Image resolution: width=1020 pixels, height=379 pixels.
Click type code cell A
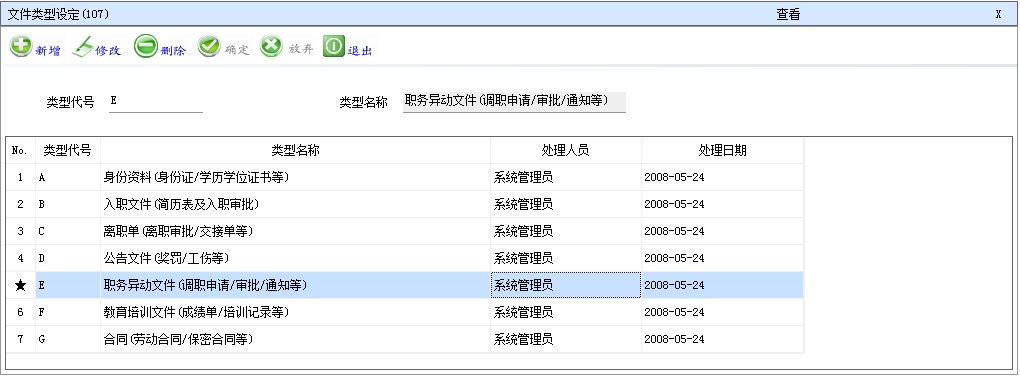tap(68, 177)
